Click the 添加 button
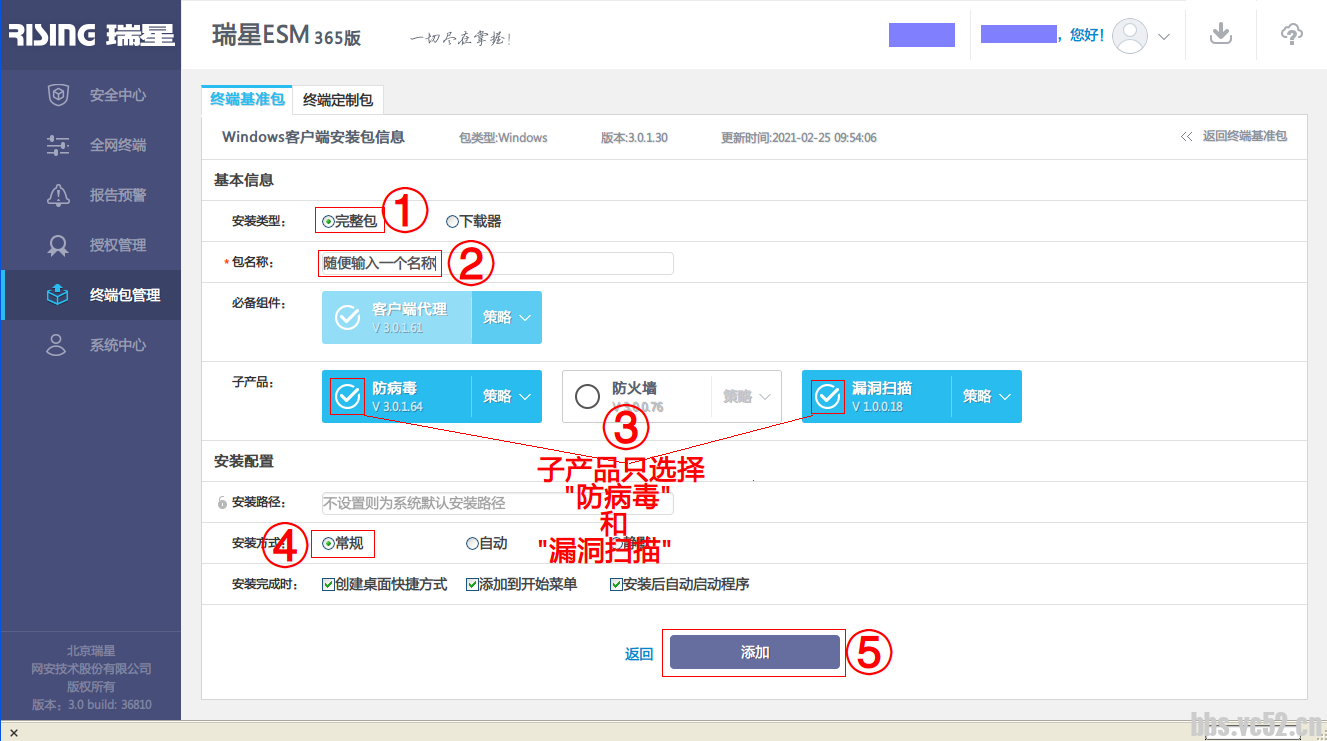This screenshot has height=741, width=1327. (755, 652)
